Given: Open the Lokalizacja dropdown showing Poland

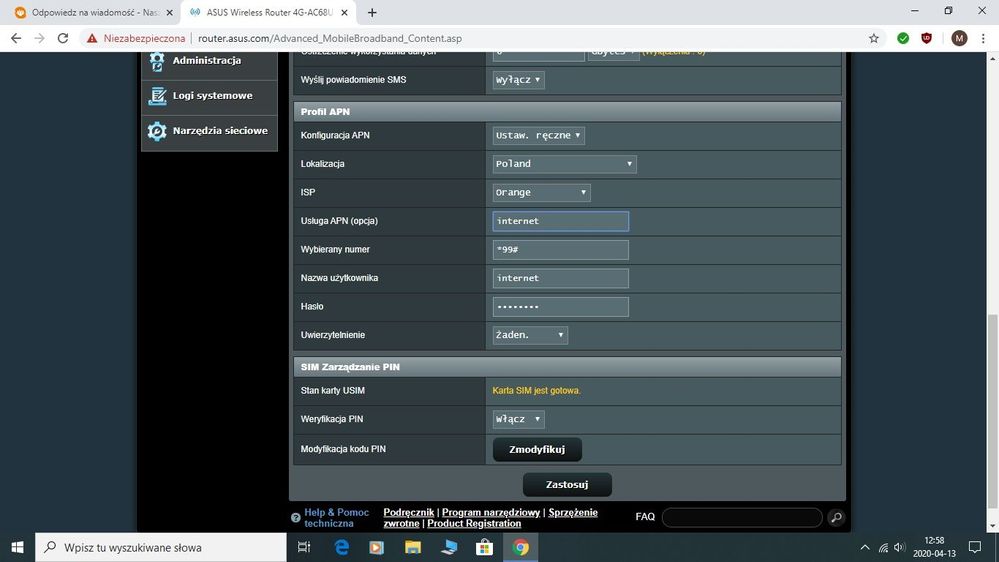Looking at the screenshot, I should pos(565,164).
